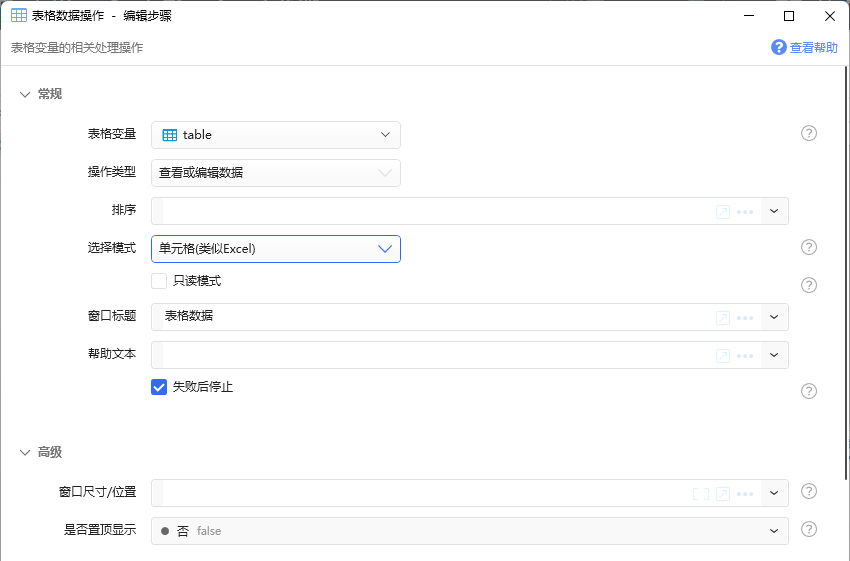
Task: Click three-dots icon in 窗口标题 field
Action: pyautogui.click(x=745, y=318)
